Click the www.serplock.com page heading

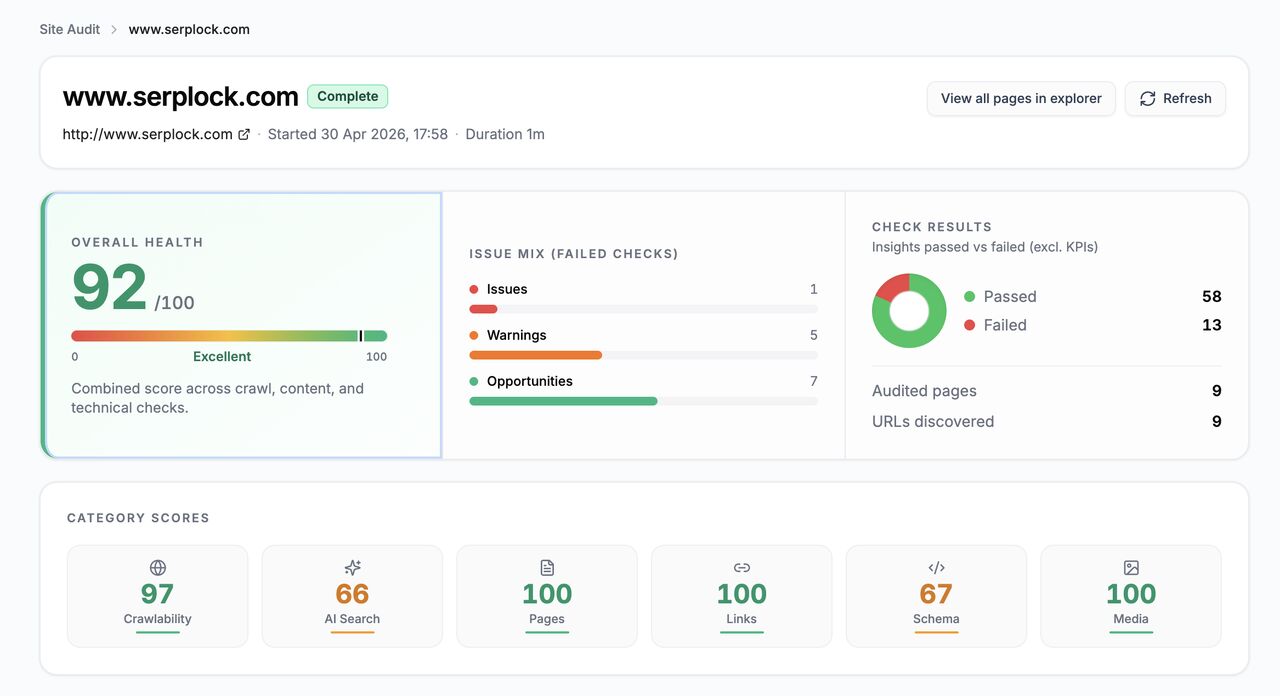point(180,97)
